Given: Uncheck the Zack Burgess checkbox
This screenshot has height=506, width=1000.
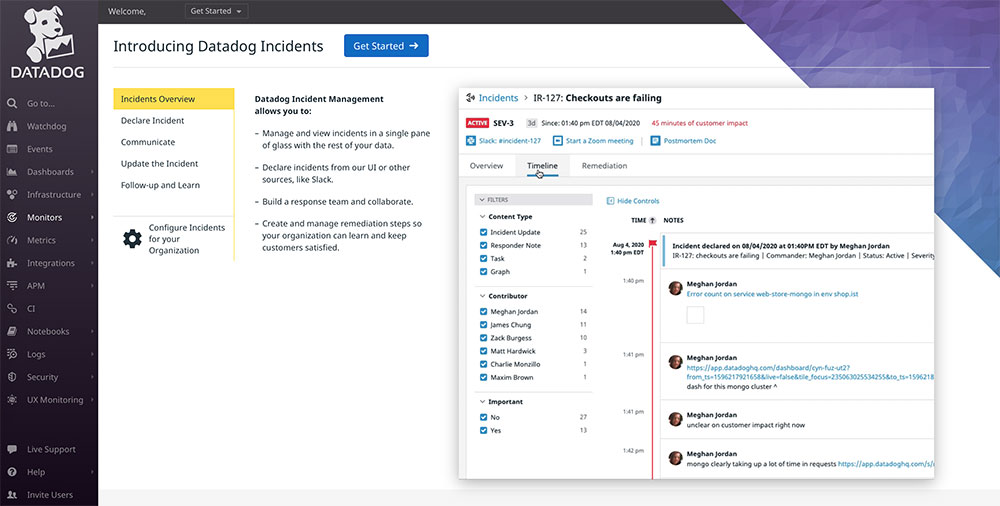Looking at the screenshot, I should [483, 338].
